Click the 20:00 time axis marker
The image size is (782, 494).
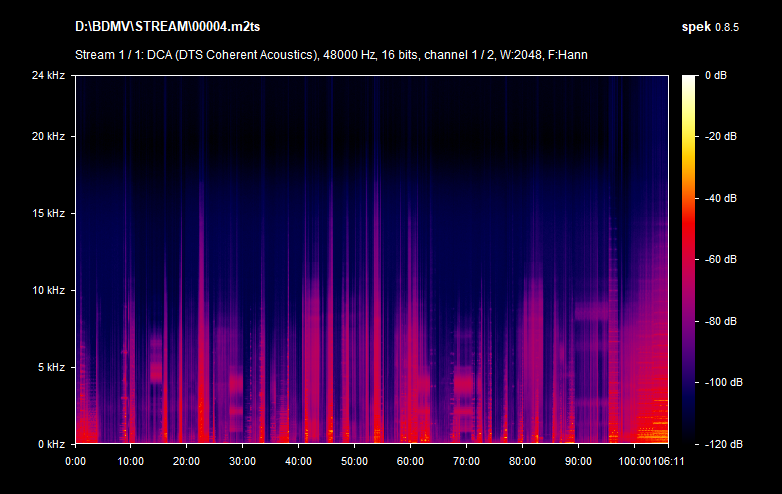pos(187,461)
